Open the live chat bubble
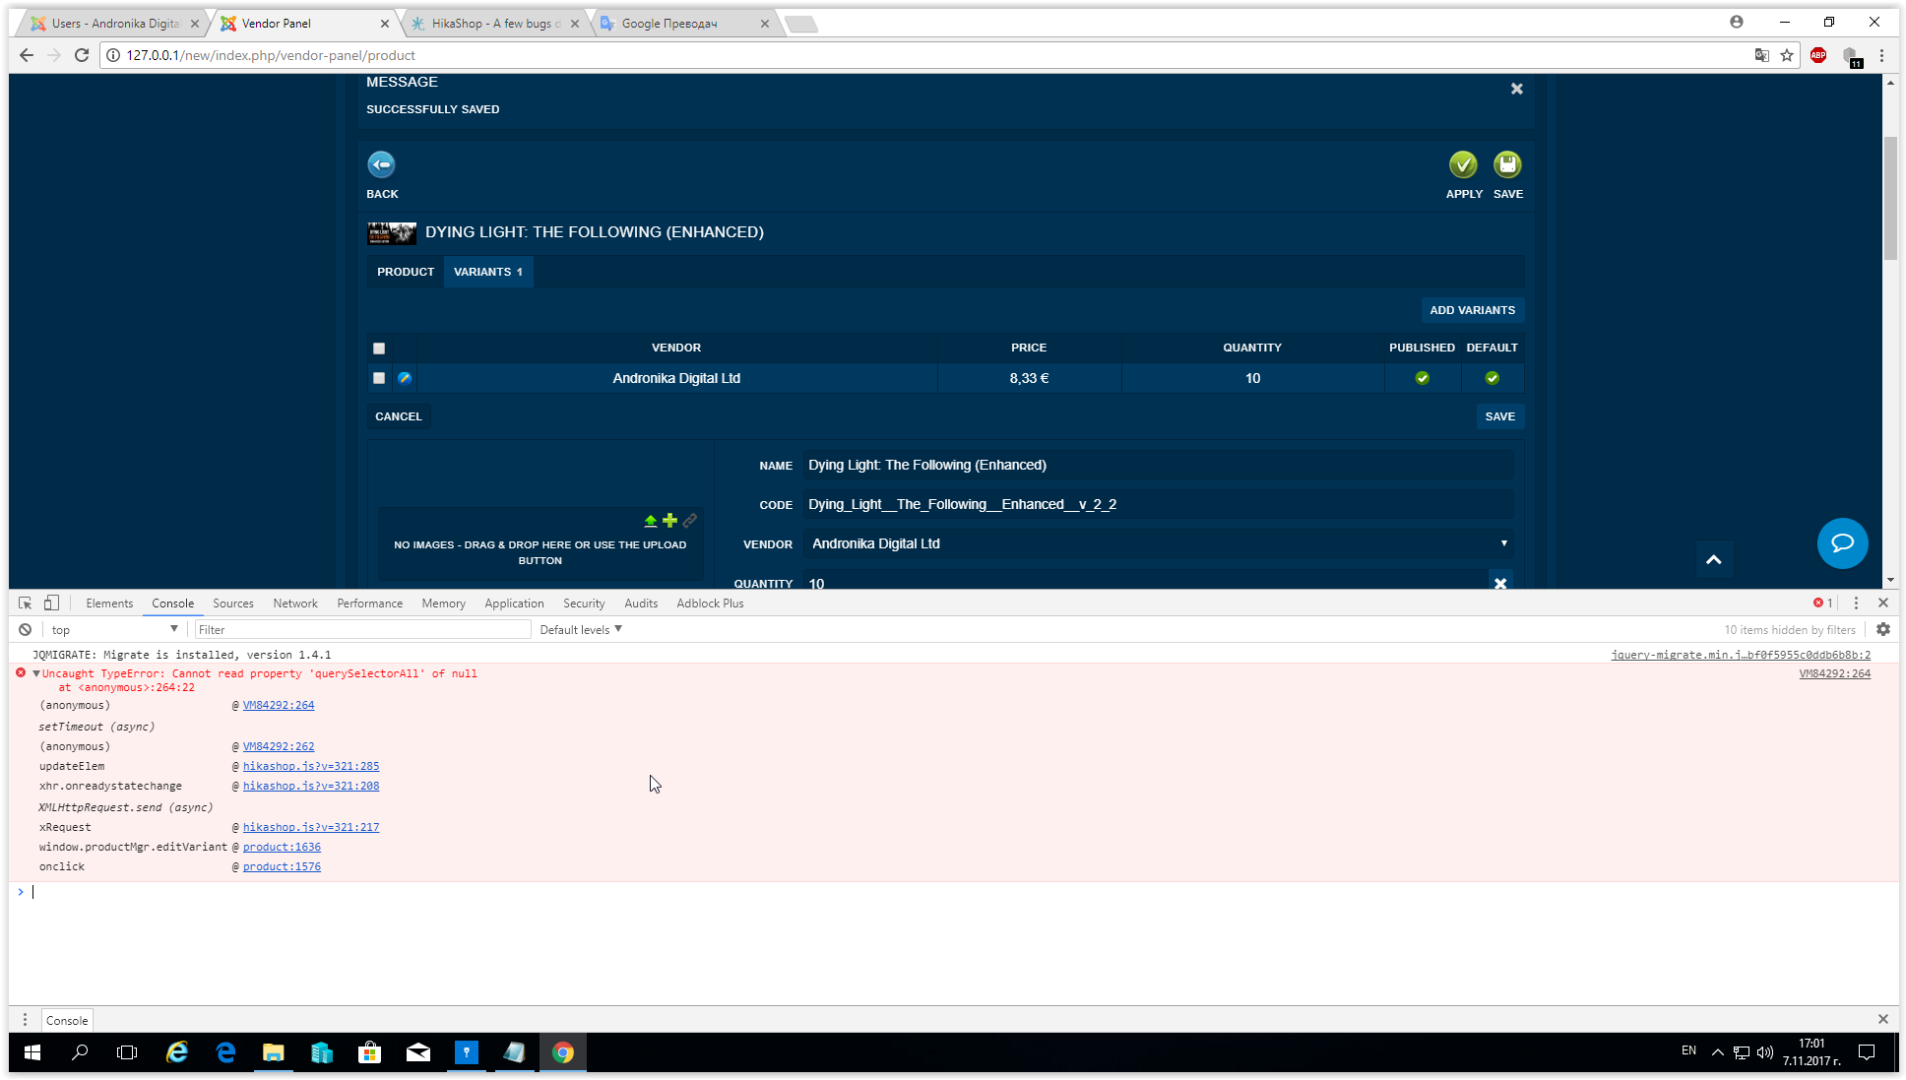Image resolution: width=1906 pixels, height=1080 pixels. (x=1842, y=543)
